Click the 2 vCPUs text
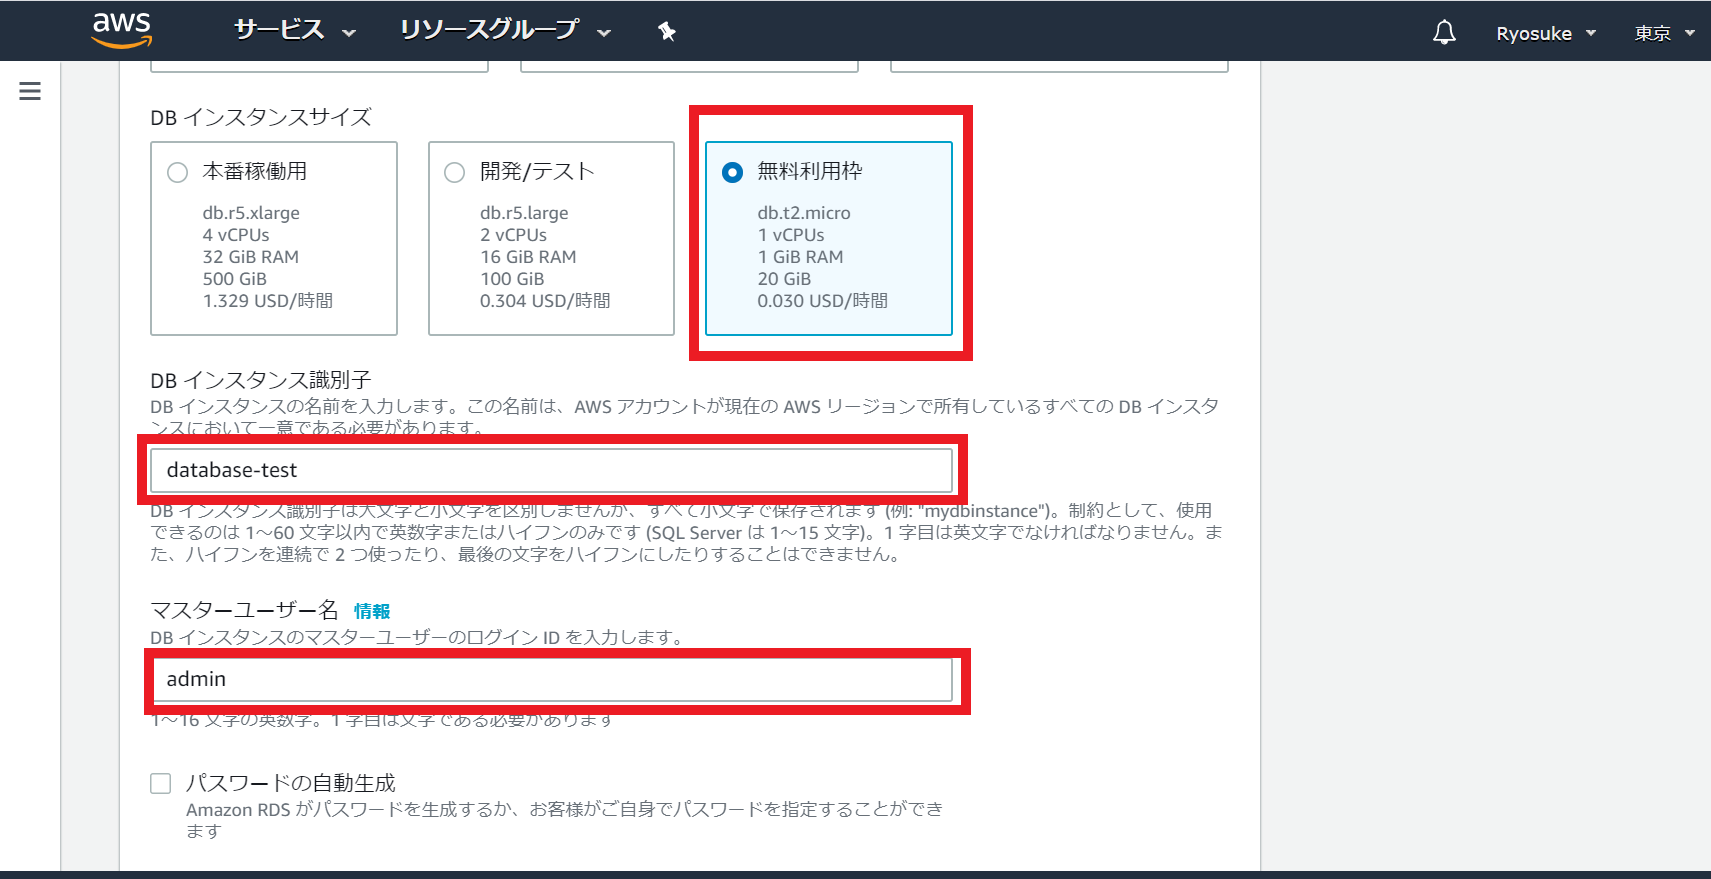The width and height of the screenshot is (1711, 879). click(513, 235)
